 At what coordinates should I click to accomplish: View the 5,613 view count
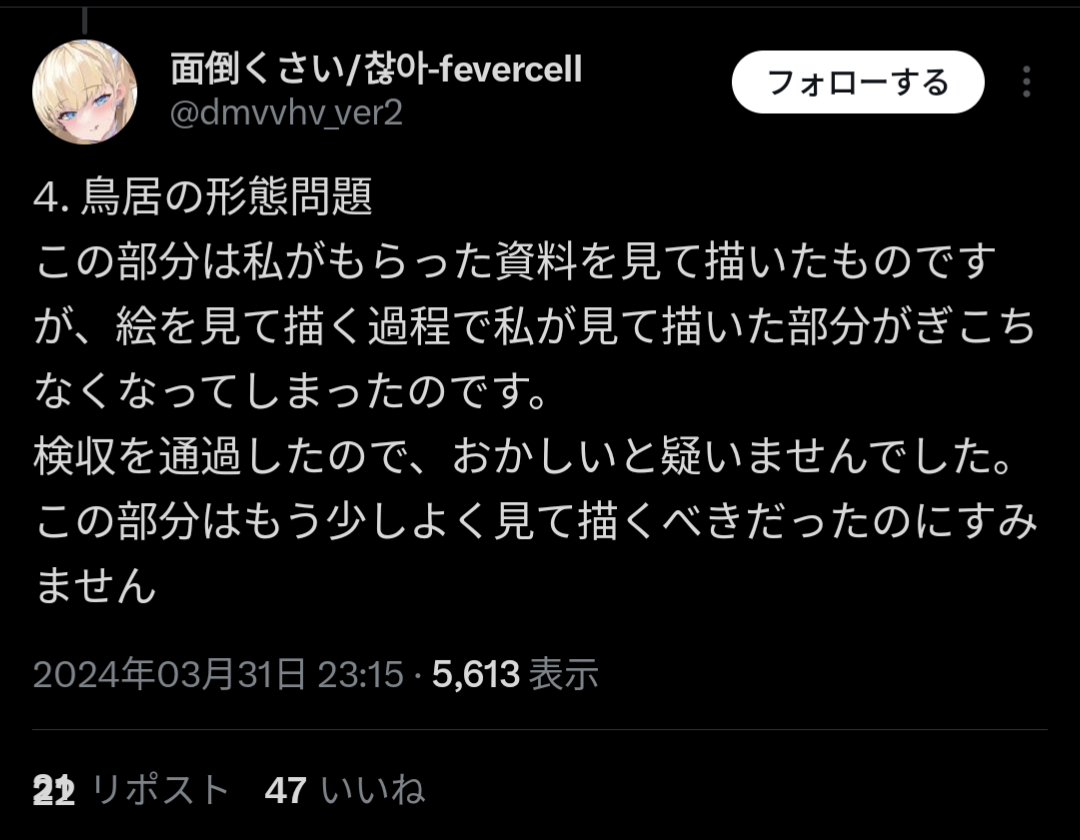tap(475, 674)
